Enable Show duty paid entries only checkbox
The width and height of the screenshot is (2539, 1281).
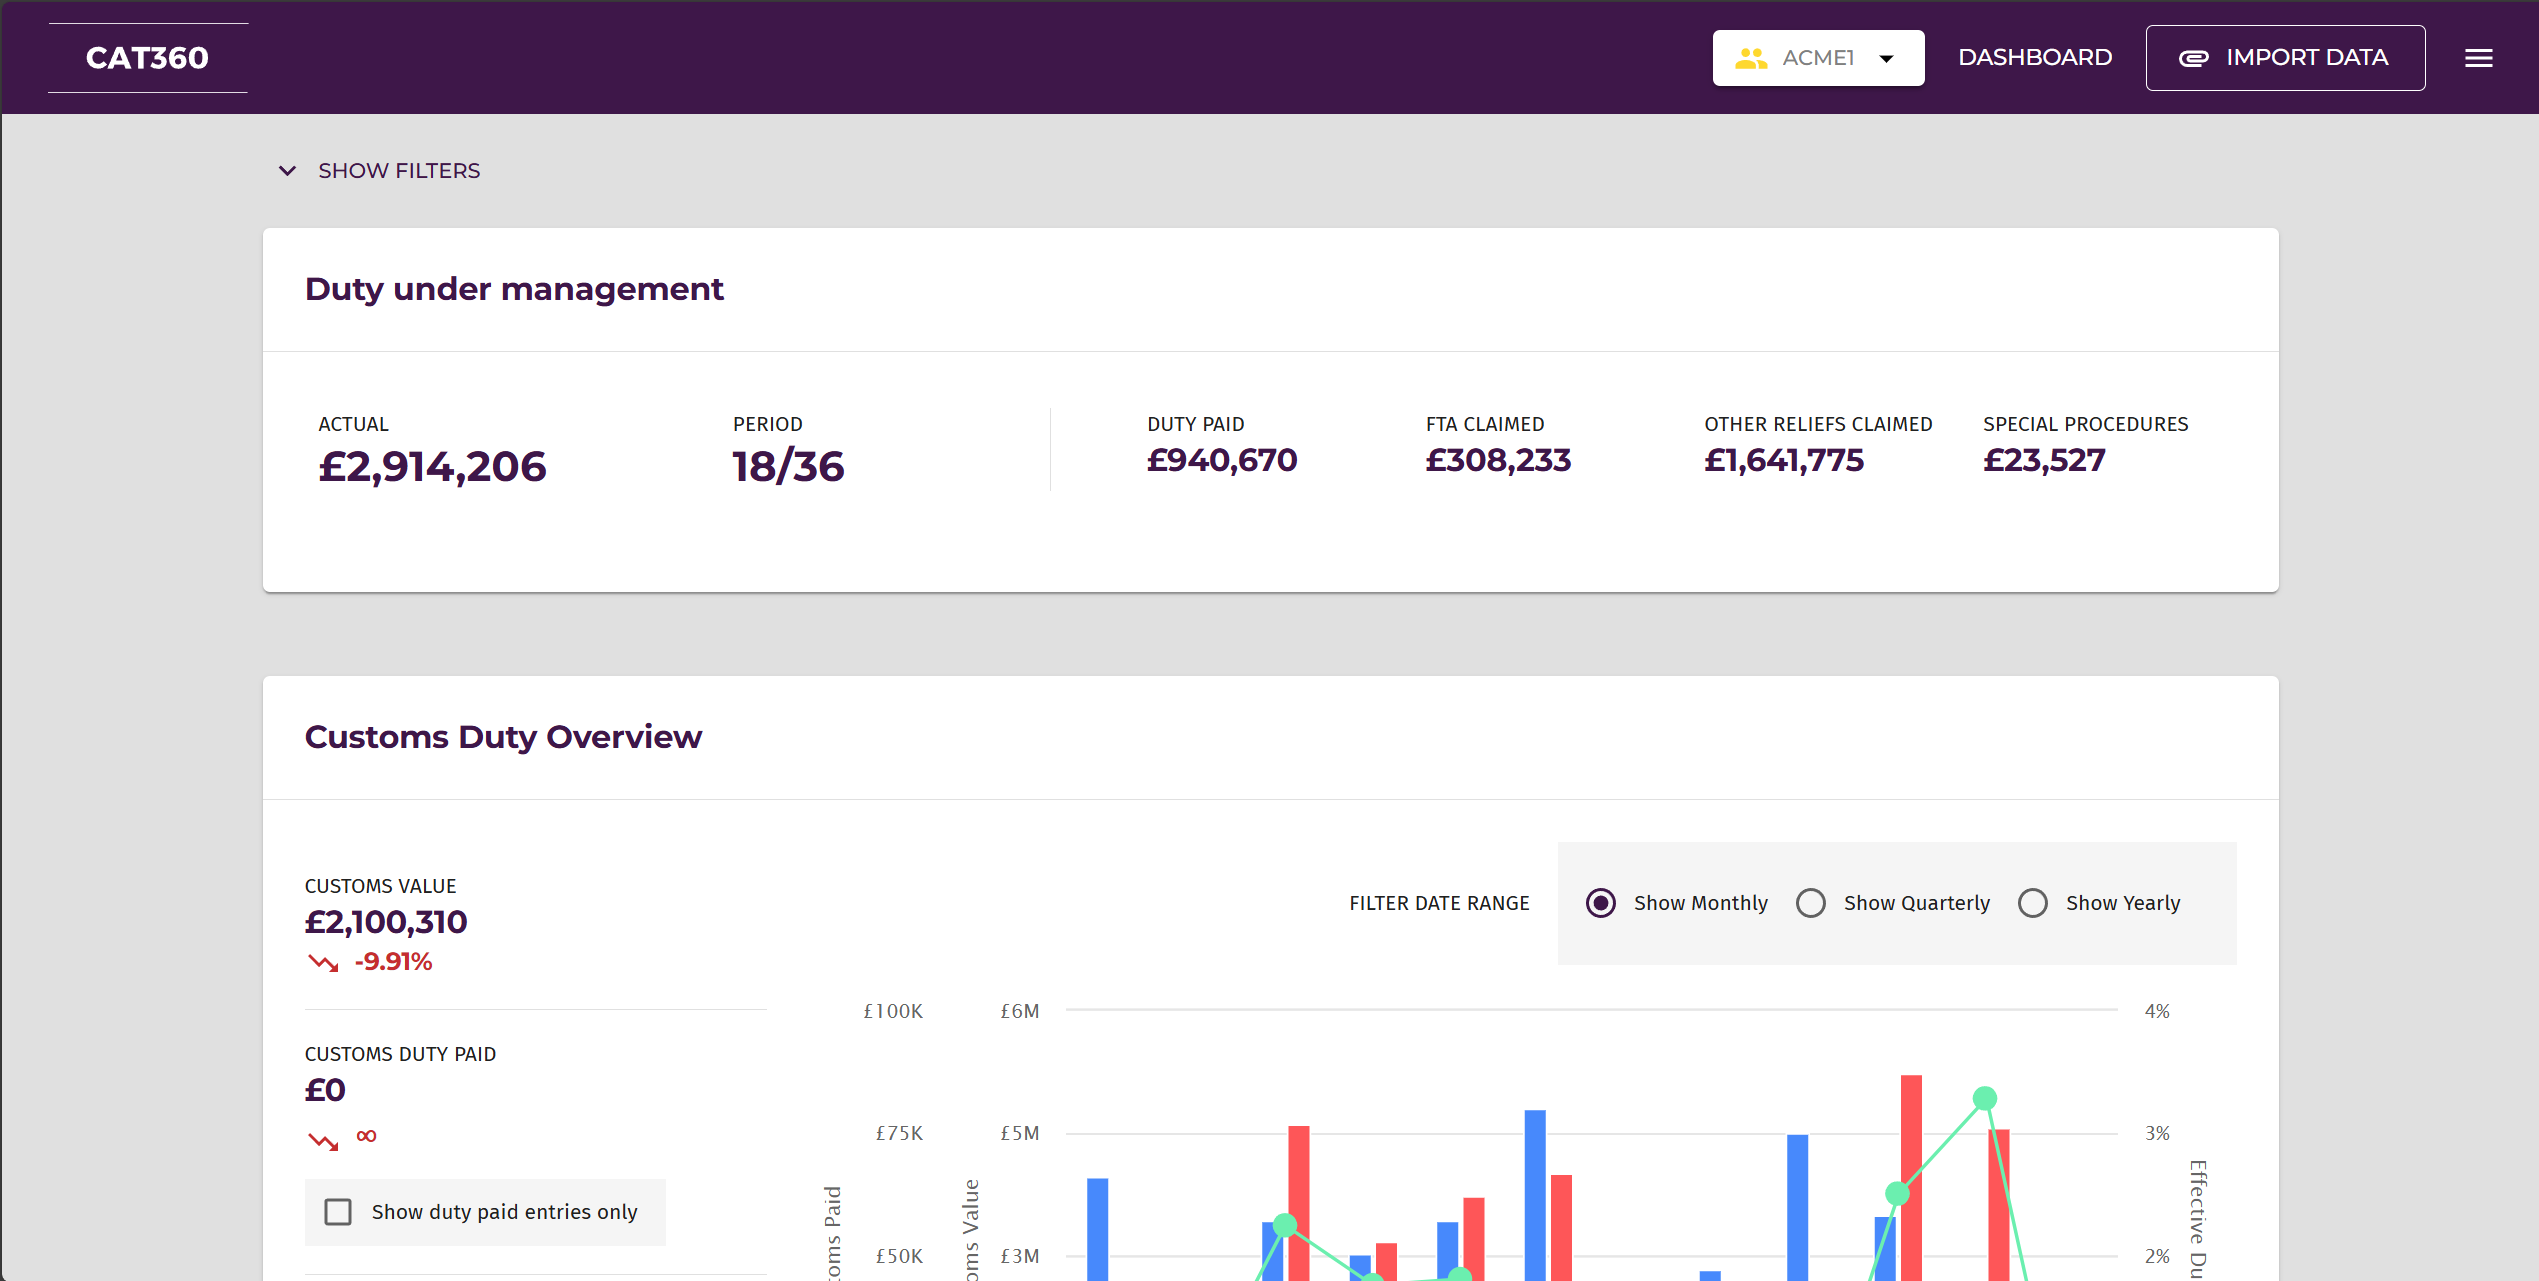[338, 1212]
